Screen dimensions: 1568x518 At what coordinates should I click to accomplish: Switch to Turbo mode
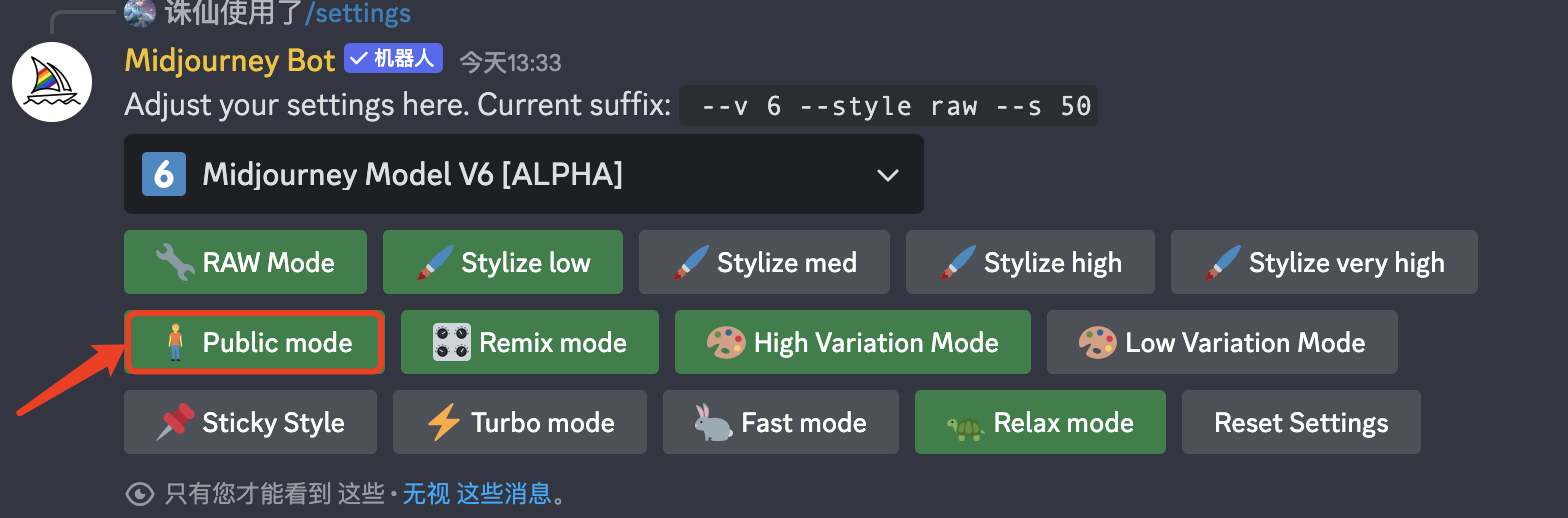point(520,422)
